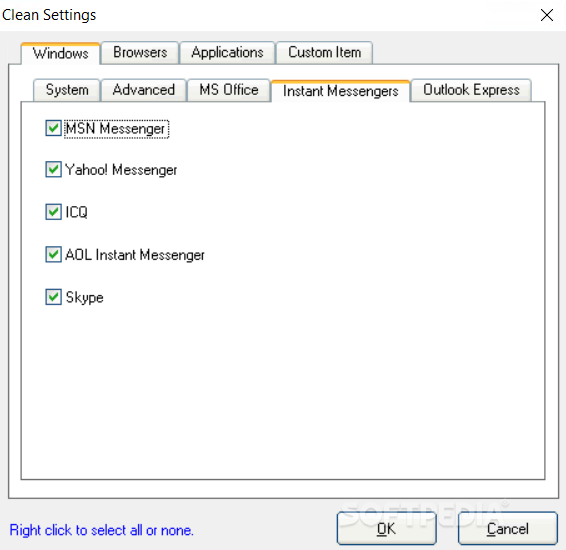Select the Instant Messengers sub-tab

pos(340,91)
